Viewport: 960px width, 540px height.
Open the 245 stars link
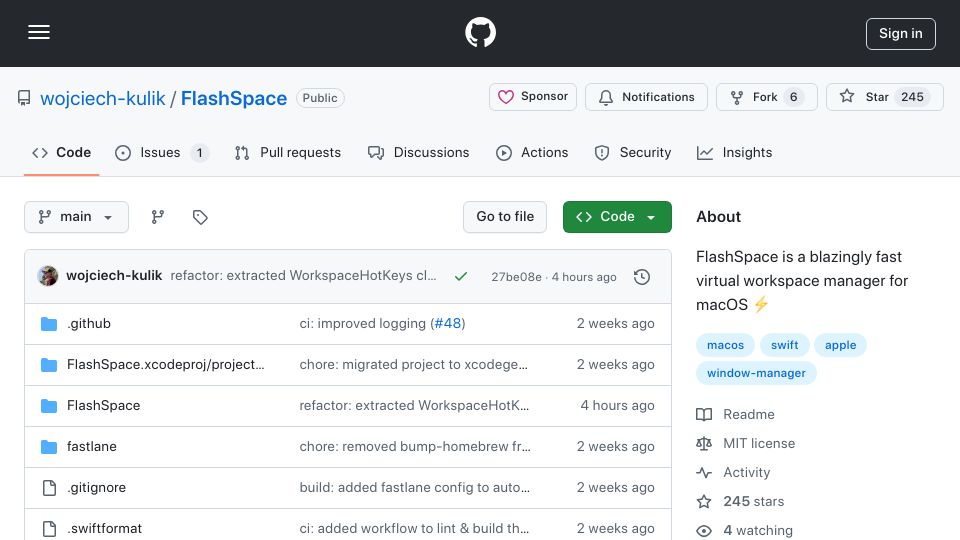pos(754,501)
